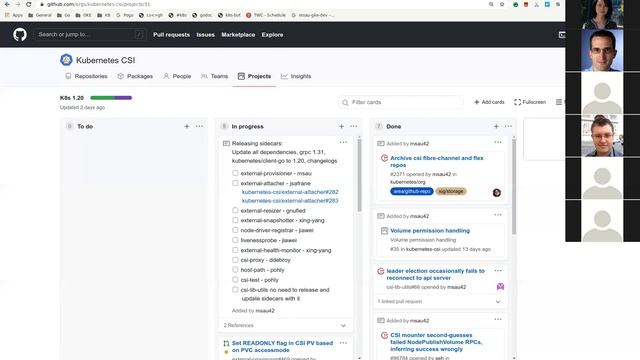Click Add cards button
The image size is (640, 360).
[489, 102]
